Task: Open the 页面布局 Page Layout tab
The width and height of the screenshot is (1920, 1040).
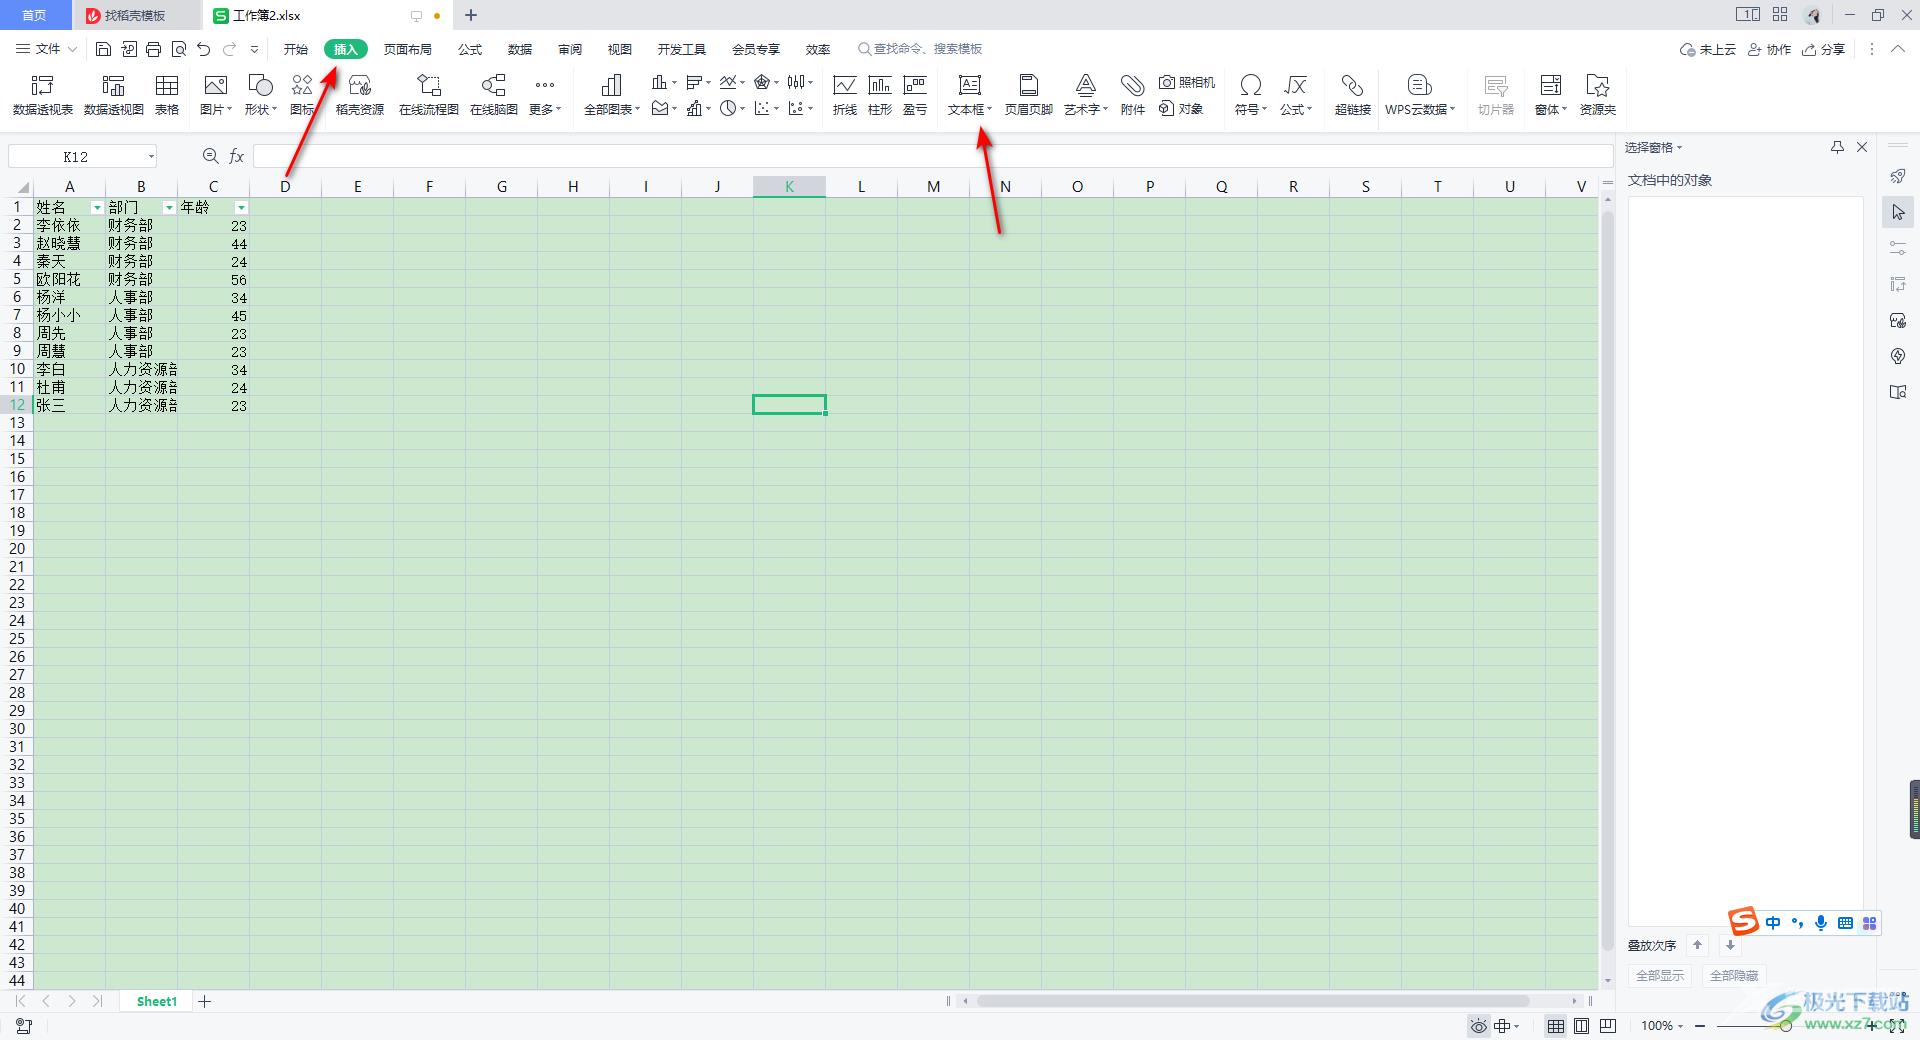Action: tap(408, 49)
